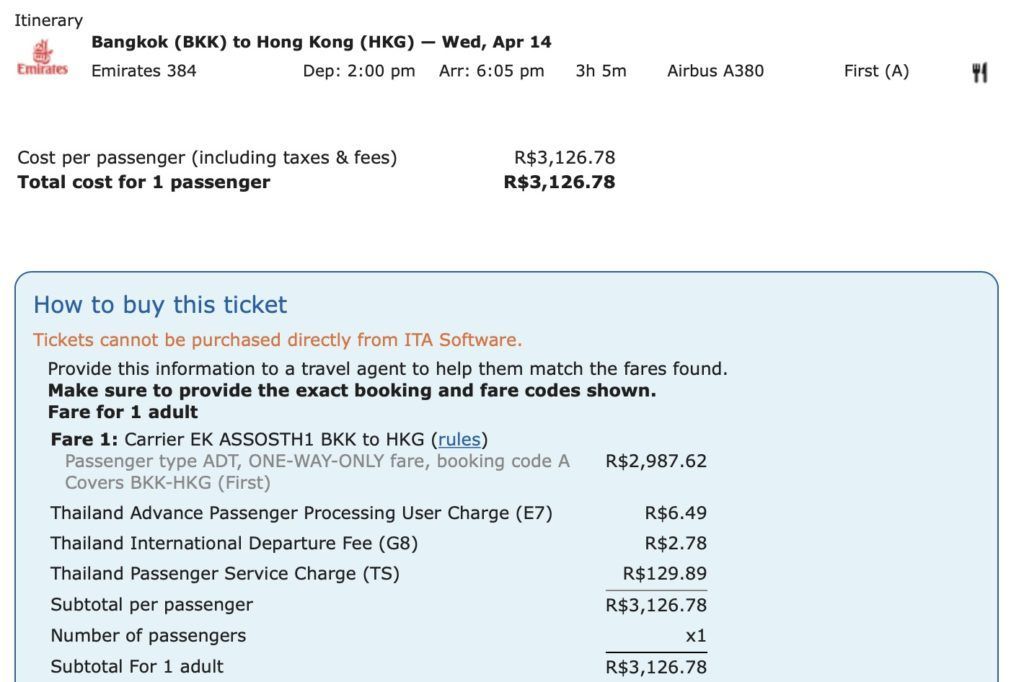Click the Bangkok to Hong Kong flight heading

321,42
